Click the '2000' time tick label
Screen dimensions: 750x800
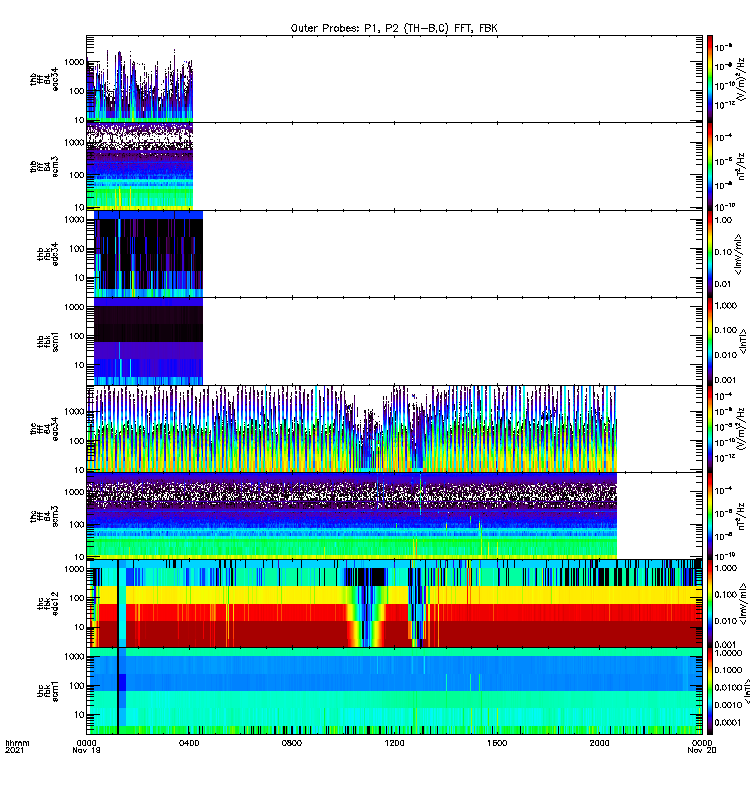point(599,743)
